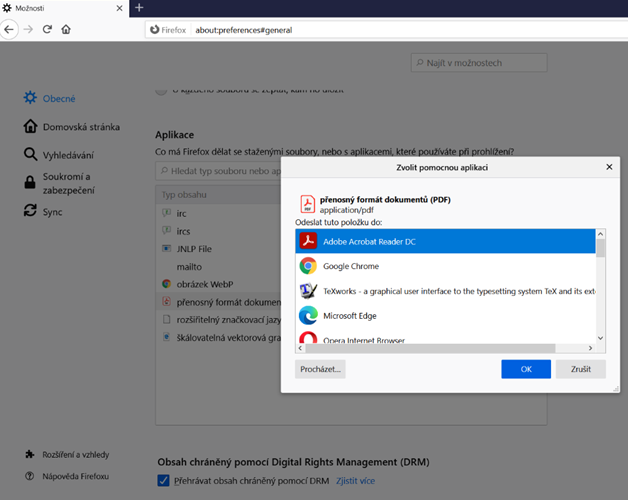Open the Zjistit více link
This screenshot has height=500, width=628.
point(355,481)
